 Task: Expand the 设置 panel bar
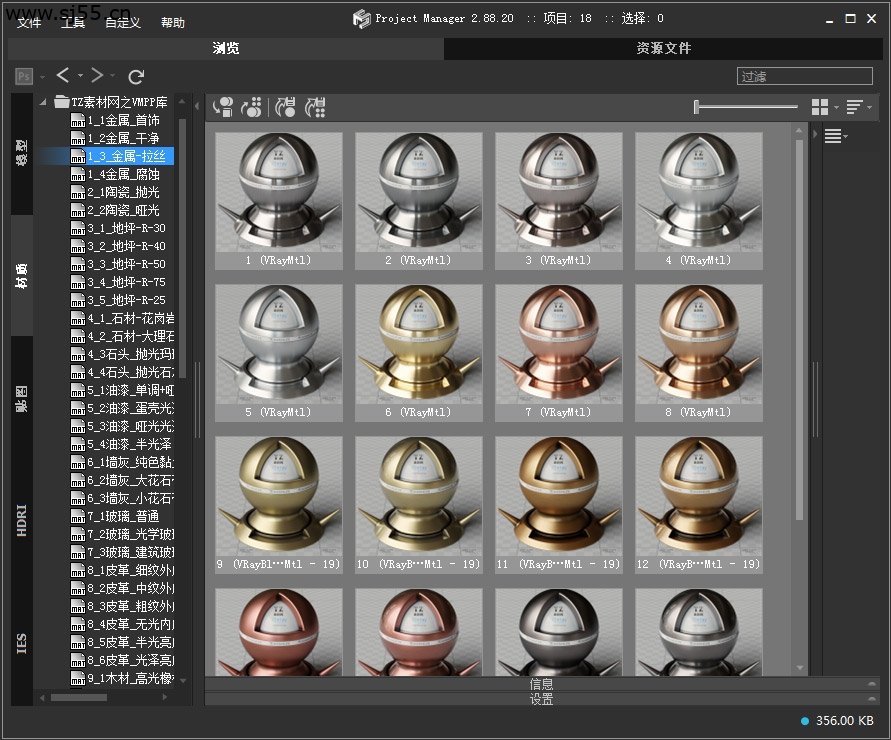[x=541, y=699]
